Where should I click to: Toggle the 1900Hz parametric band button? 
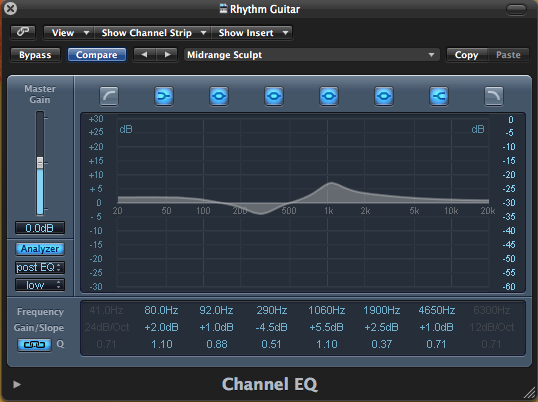(384, 96)
